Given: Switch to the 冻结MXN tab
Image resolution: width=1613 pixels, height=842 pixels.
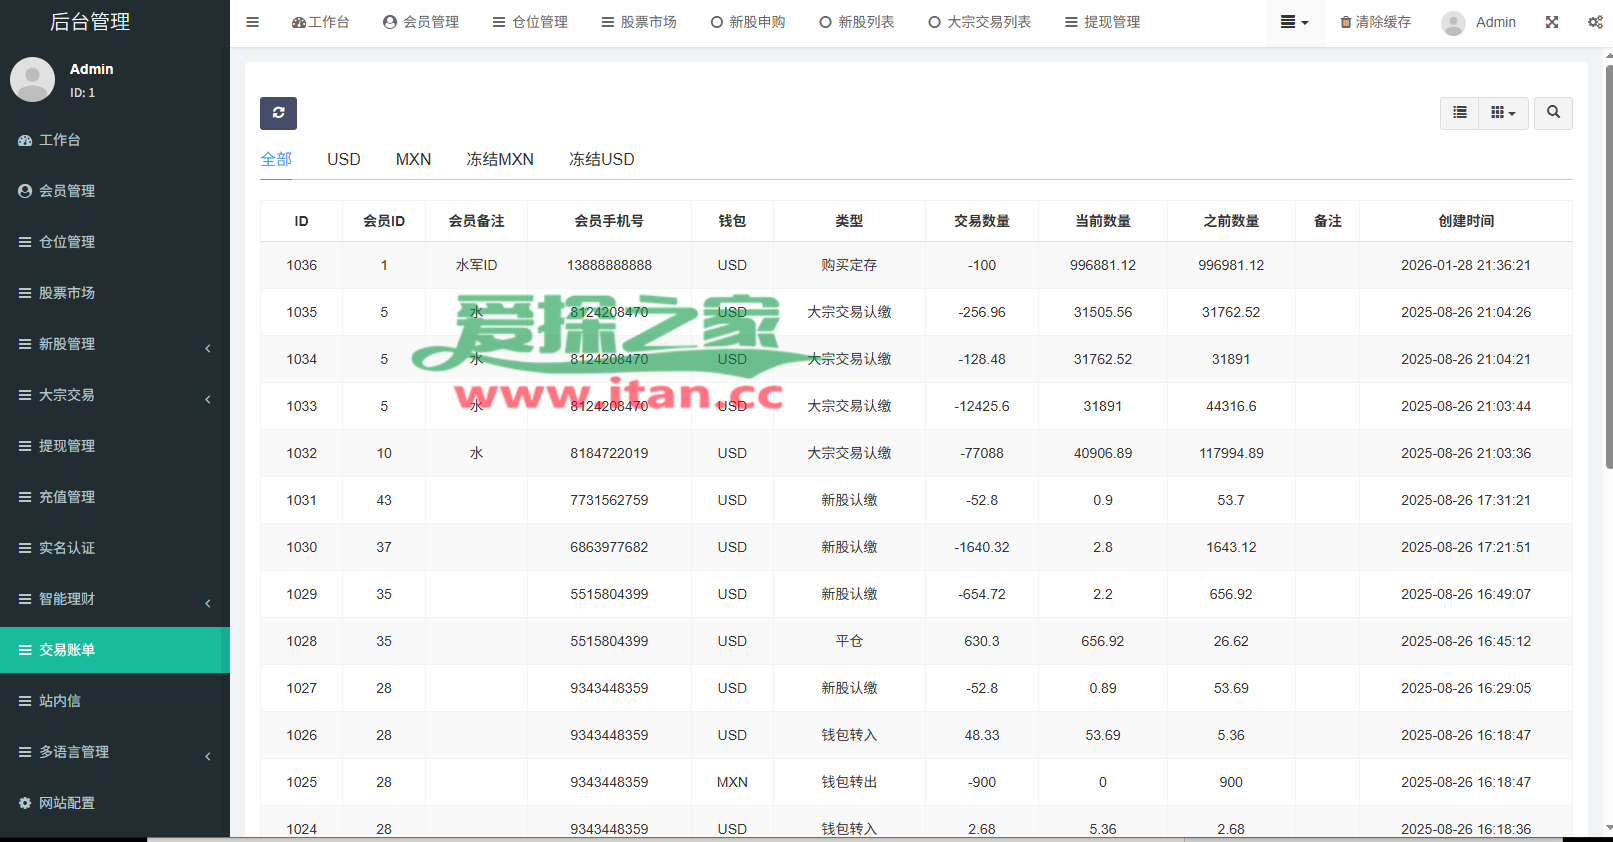Looking at the screenshot, I should coord(500,159).
